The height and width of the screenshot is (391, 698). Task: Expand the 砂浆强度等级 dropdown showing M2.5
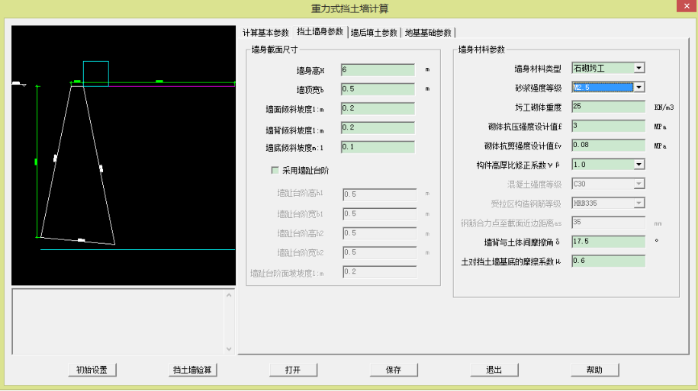point(639,87)
